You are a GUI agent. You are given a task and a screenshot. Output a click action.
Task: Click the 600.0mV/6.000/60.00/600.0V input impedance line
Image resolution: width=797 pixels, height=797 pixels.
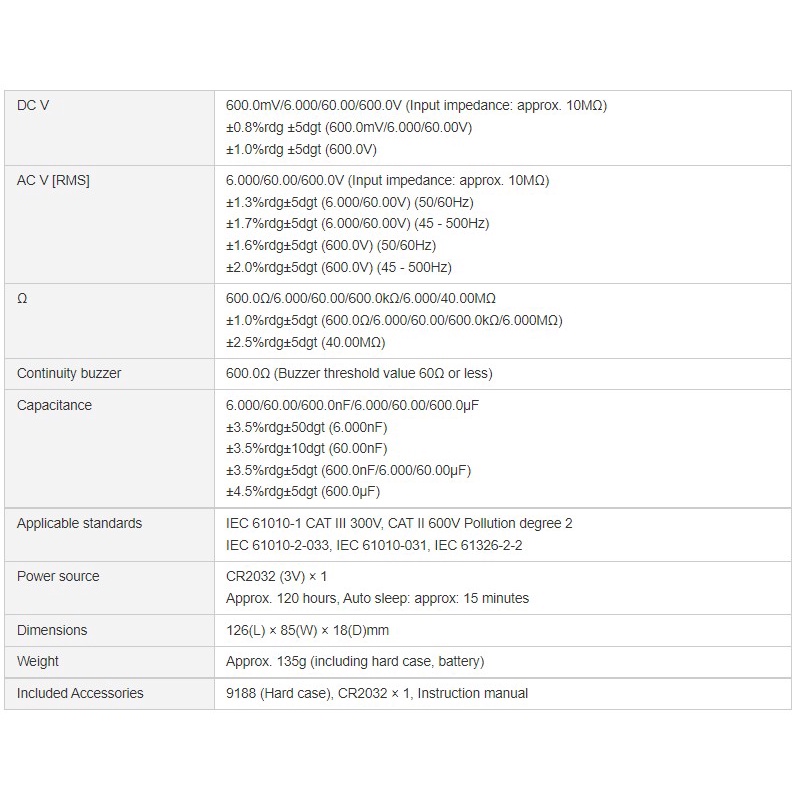[416, 105]
